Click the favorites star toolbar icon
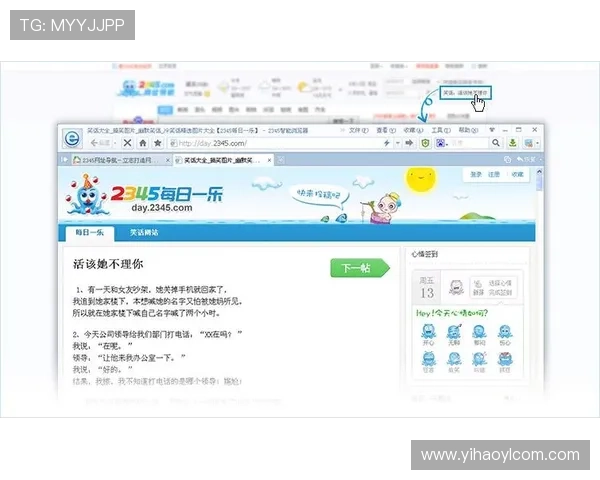Image resolution: width=600 pixels, height=480 pixels. click(157, 143)
